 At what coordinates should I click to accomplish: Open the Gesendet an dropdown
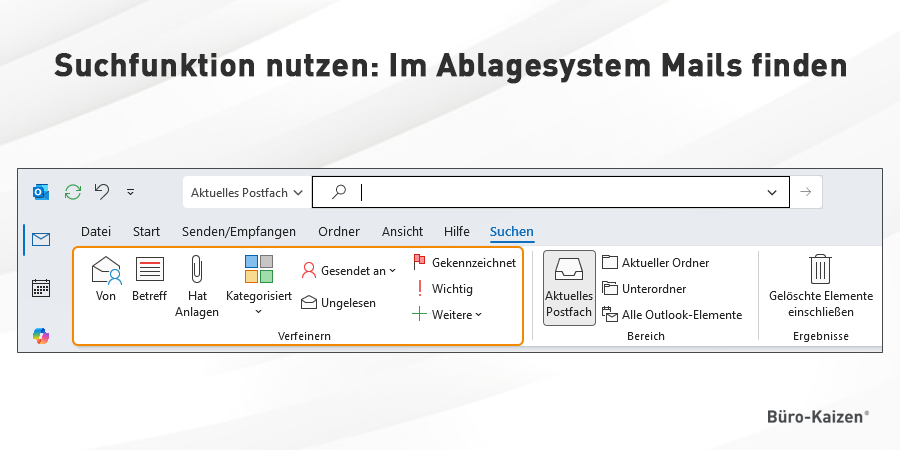click(349, 270)
